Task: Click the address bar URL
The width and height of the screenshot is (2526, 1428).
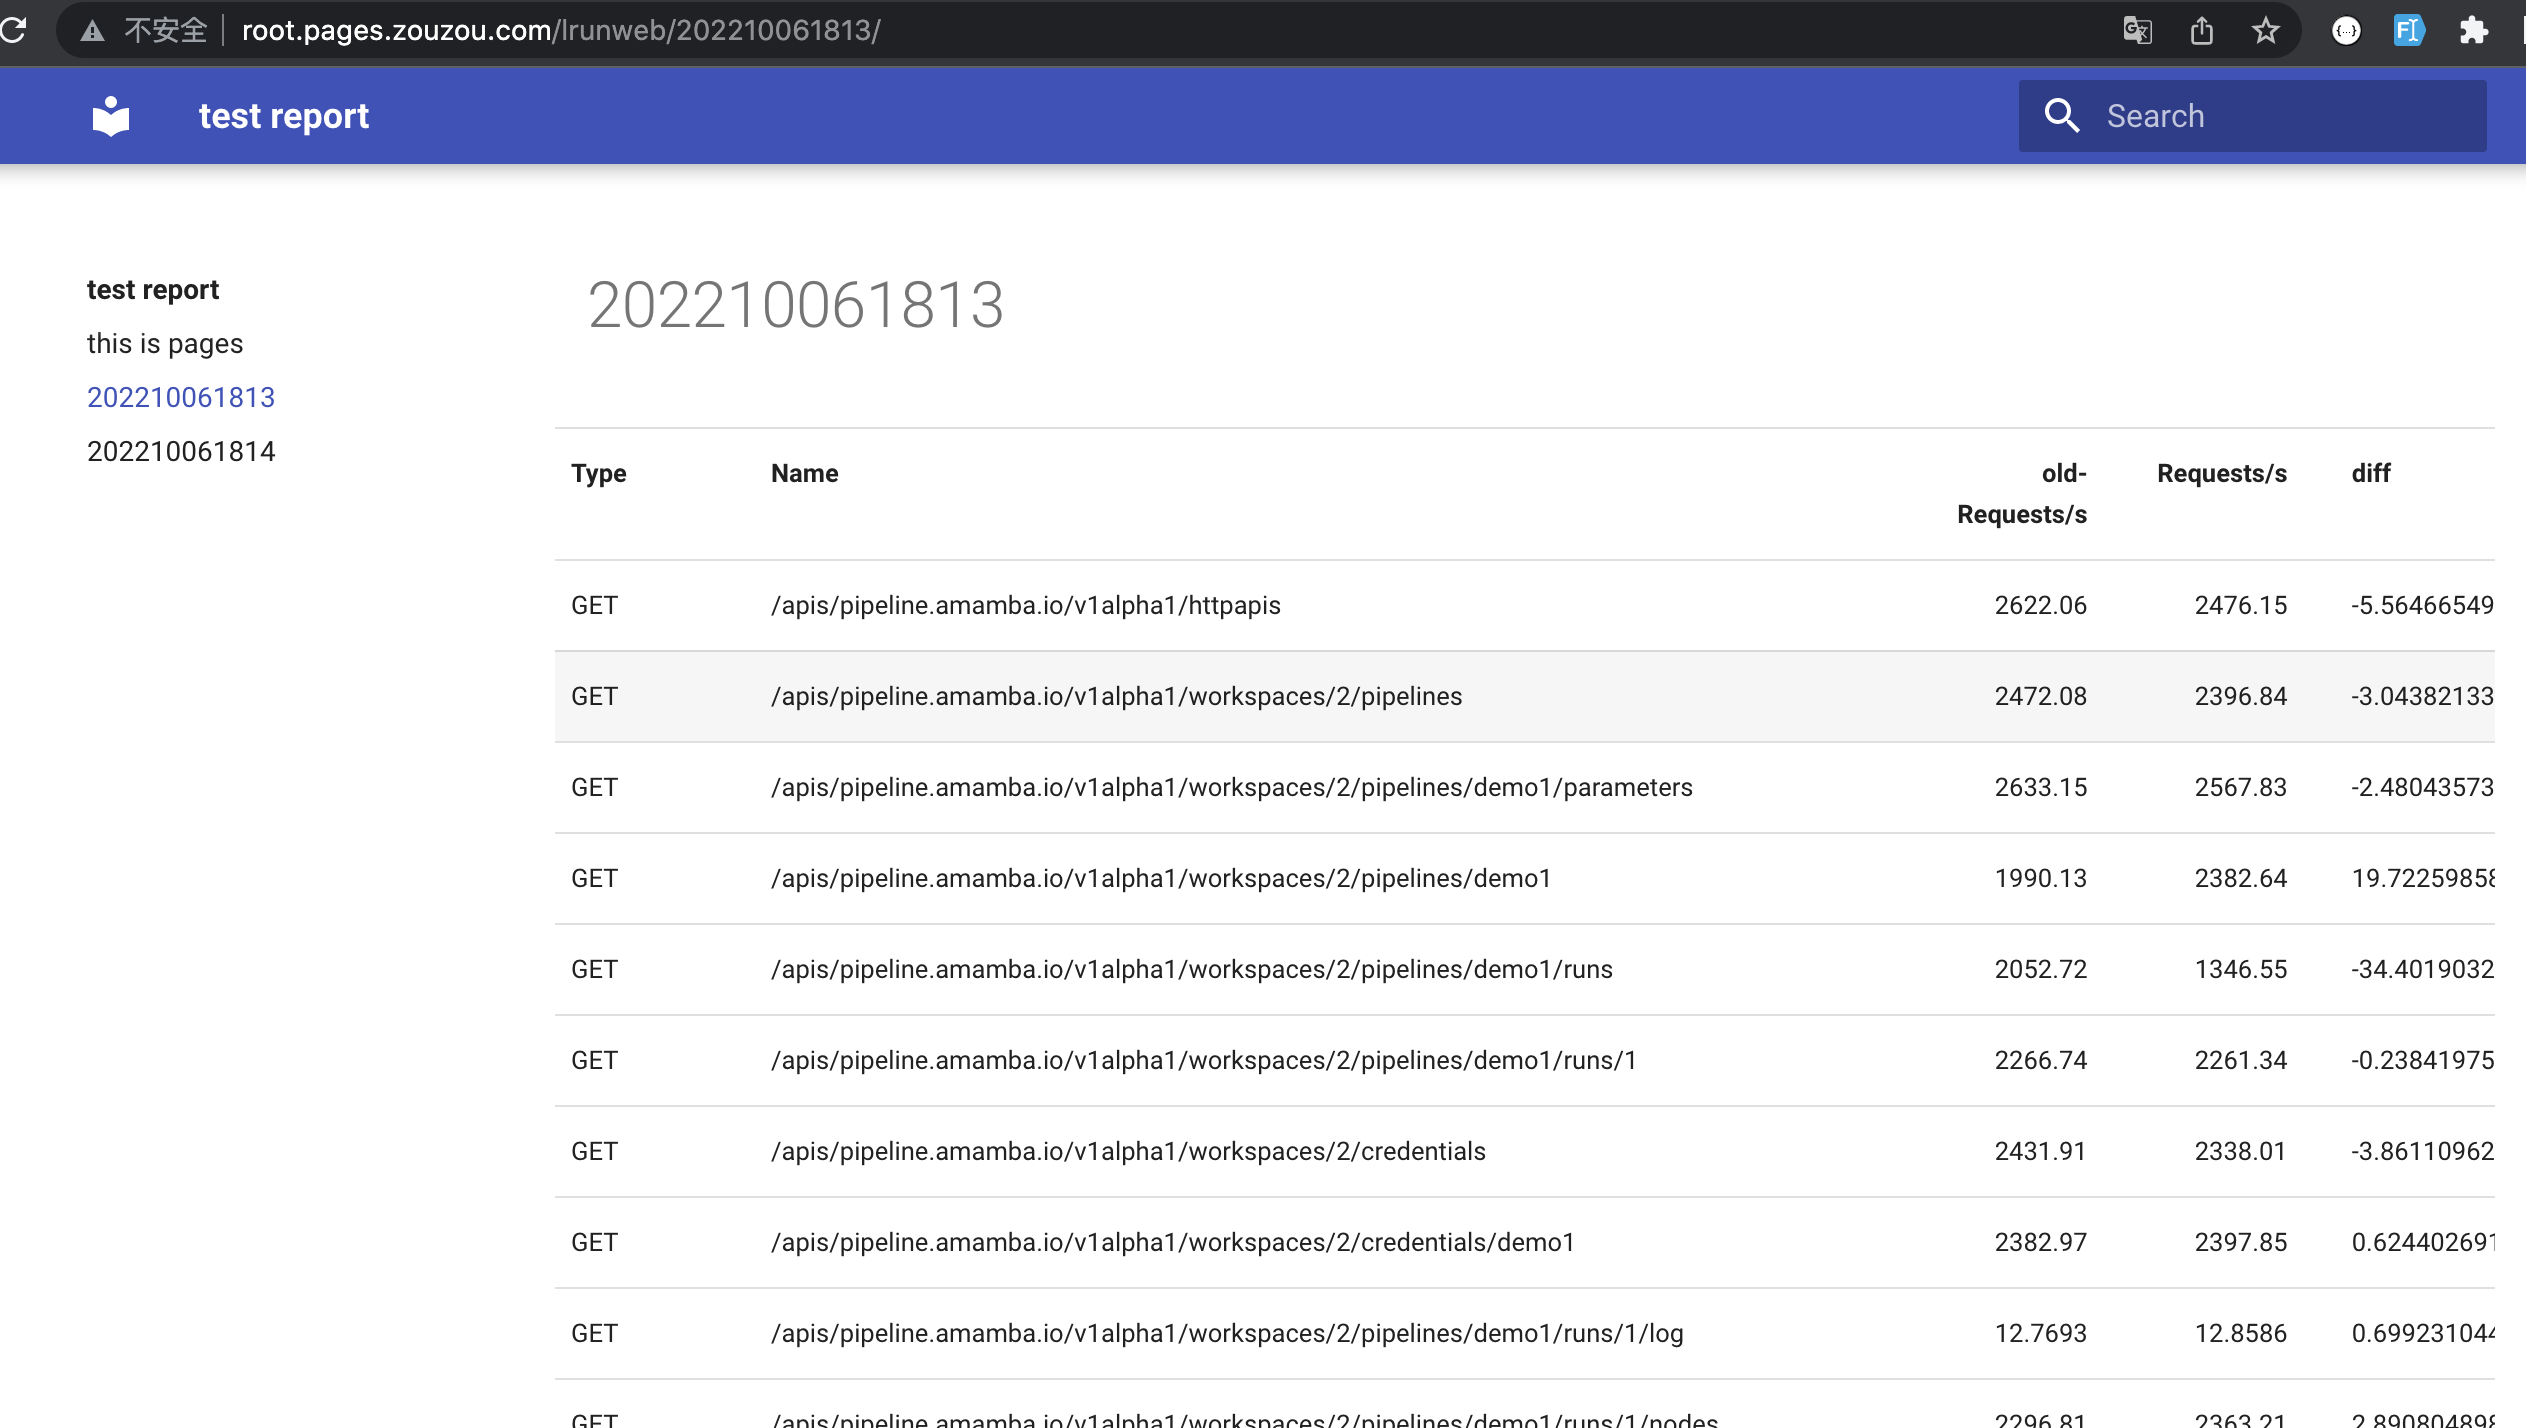Action: pyautogui.click(x=561, y=31)
